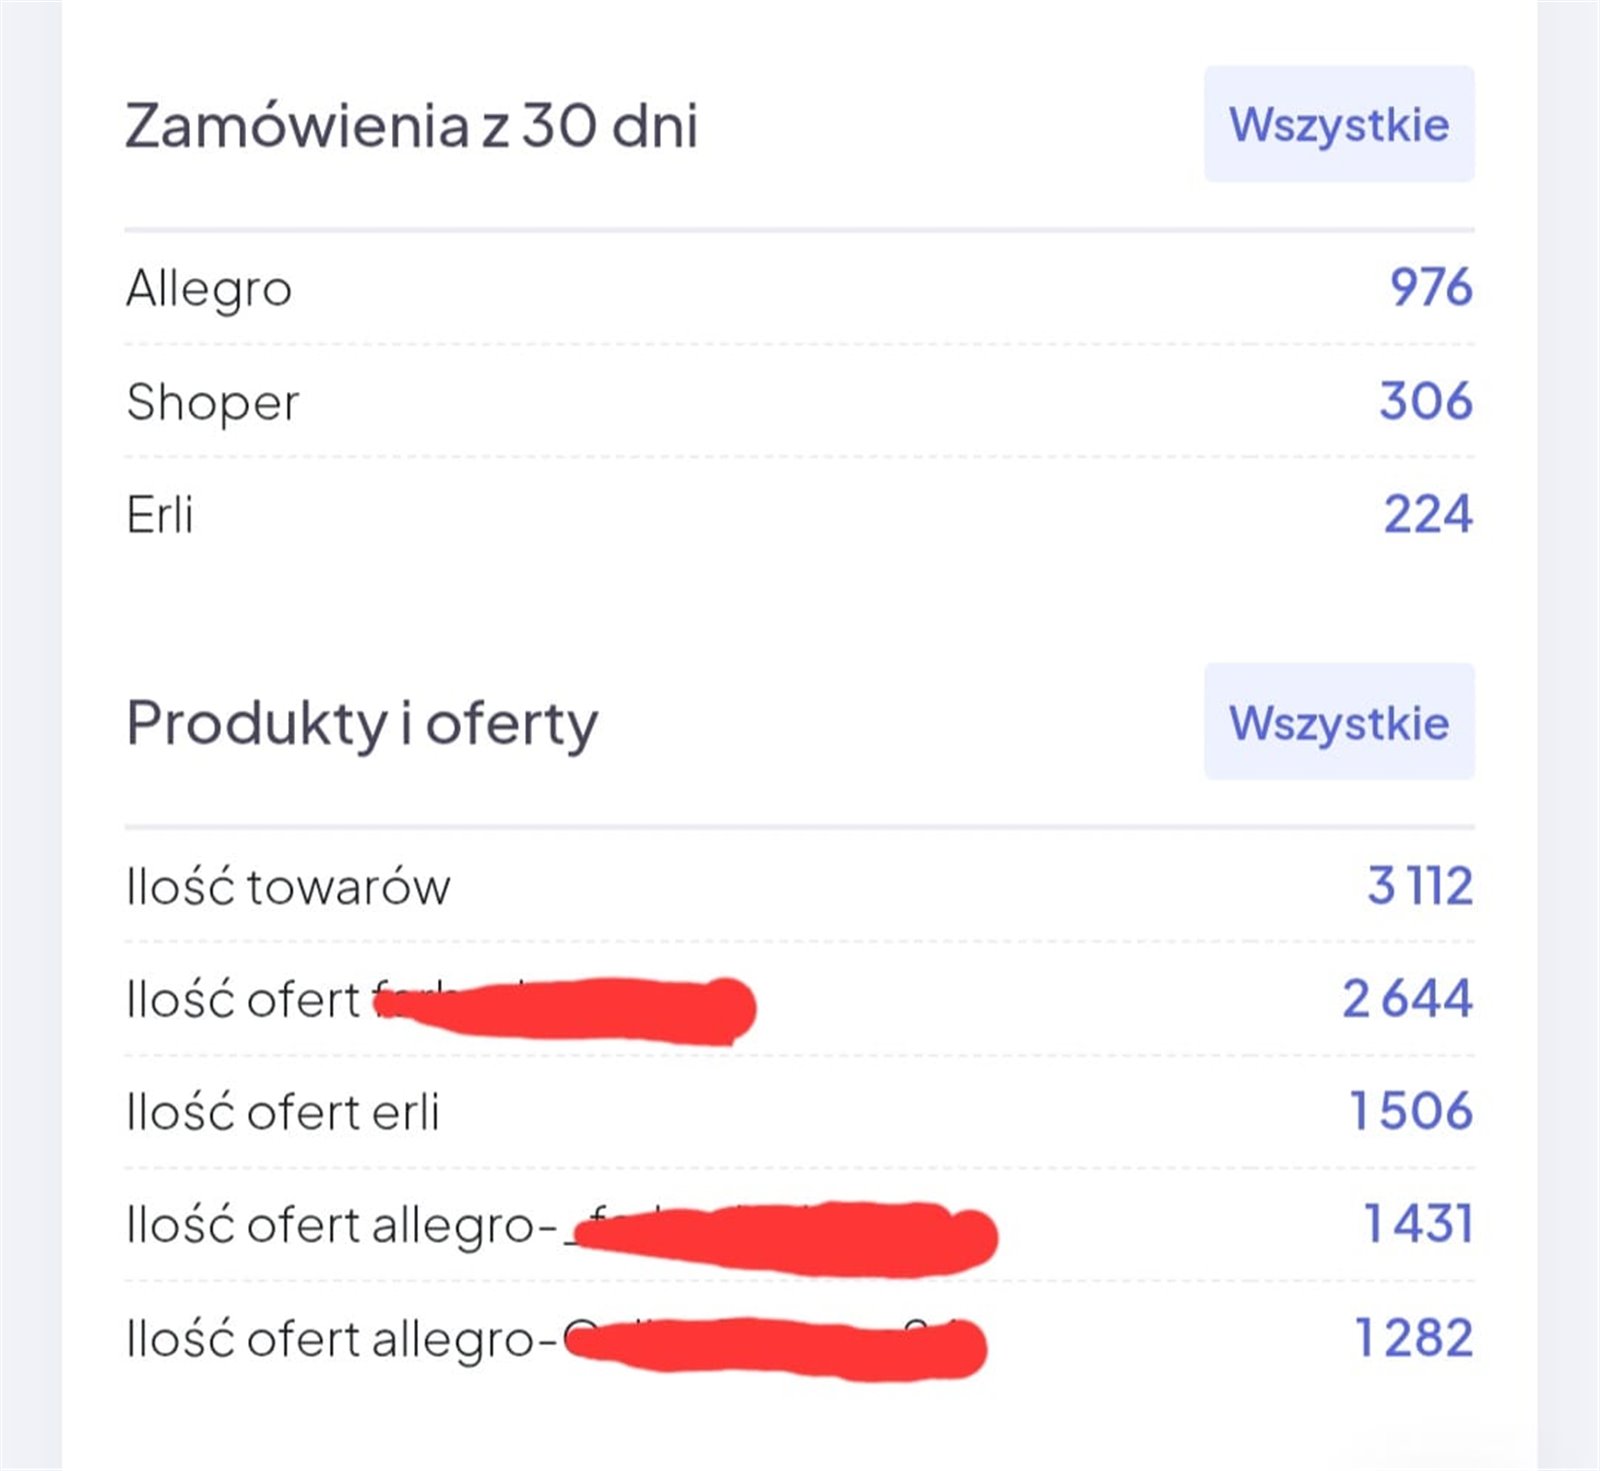
Task: Select the Produkty i oferty heading
Action: 362,724
